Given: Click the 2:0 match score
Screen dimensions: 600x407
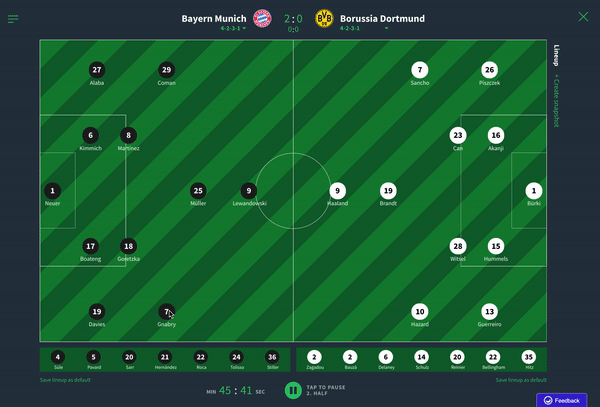Looking at the screenshot, I should pos(293,18).
